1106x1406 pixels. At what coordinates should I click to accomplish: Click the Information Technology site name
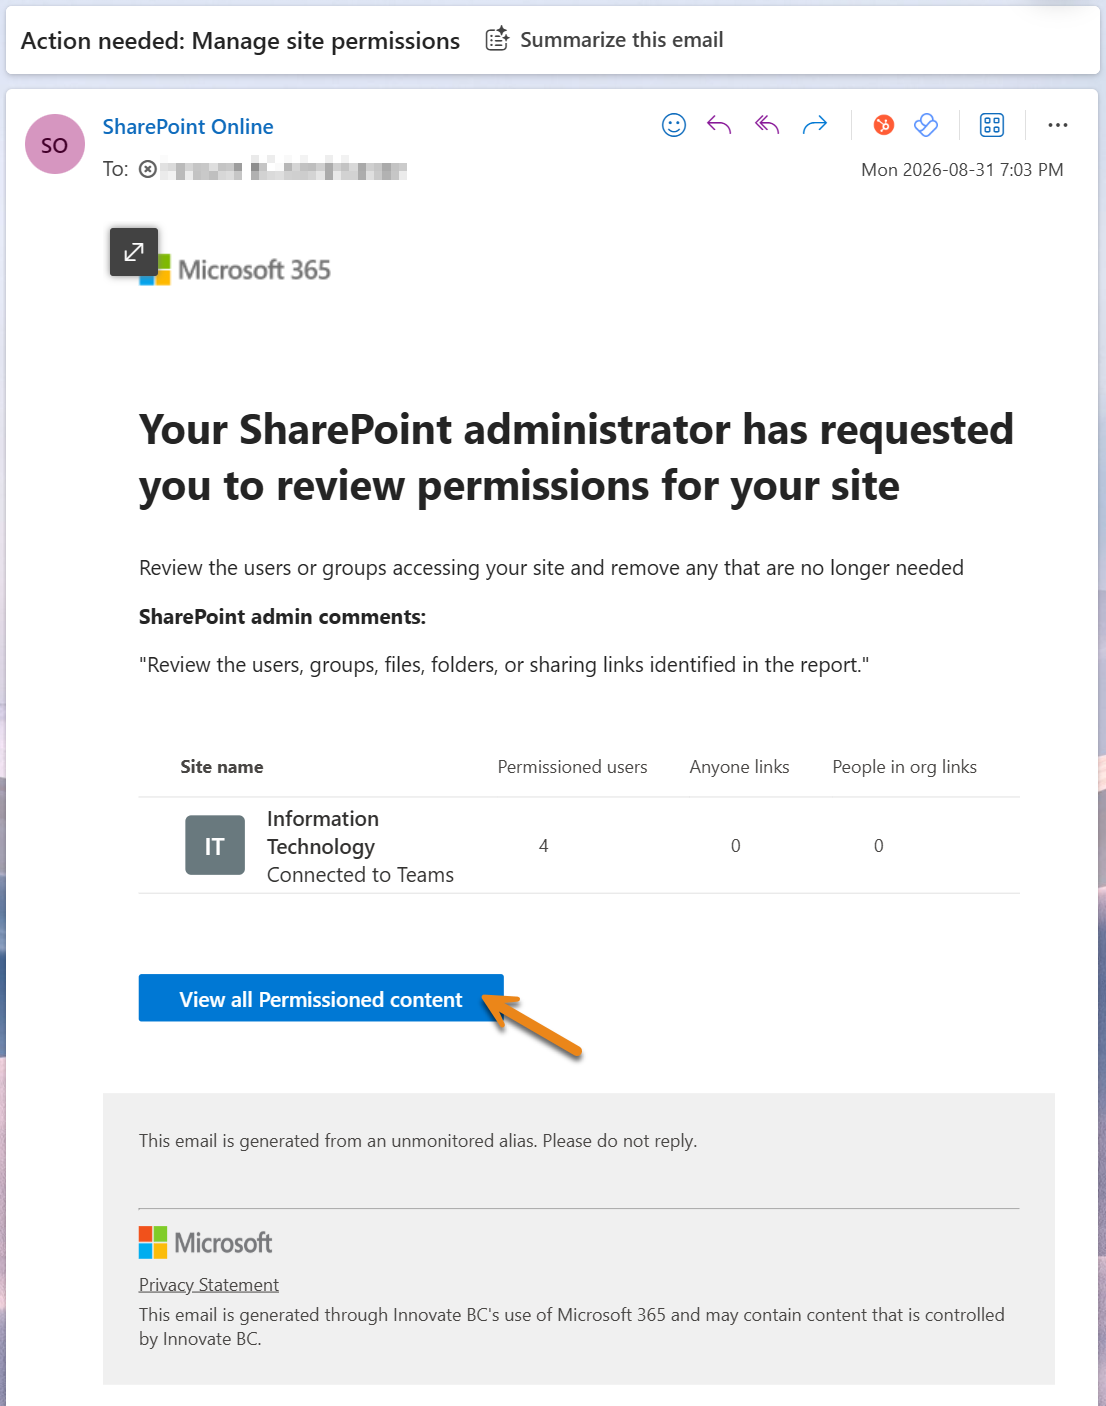click(x=323, y=833)
